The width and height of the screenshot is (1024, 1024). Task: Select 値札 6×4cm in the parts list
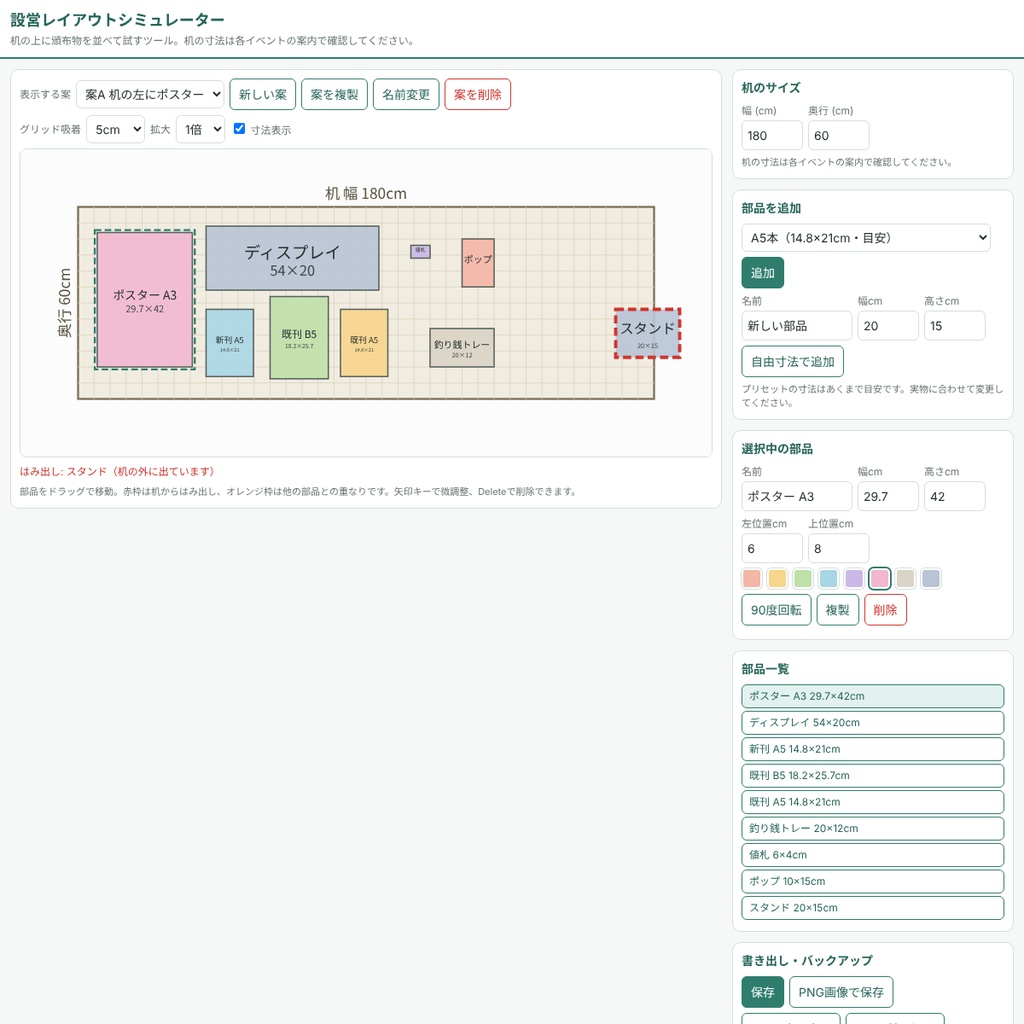pos(872,854)
